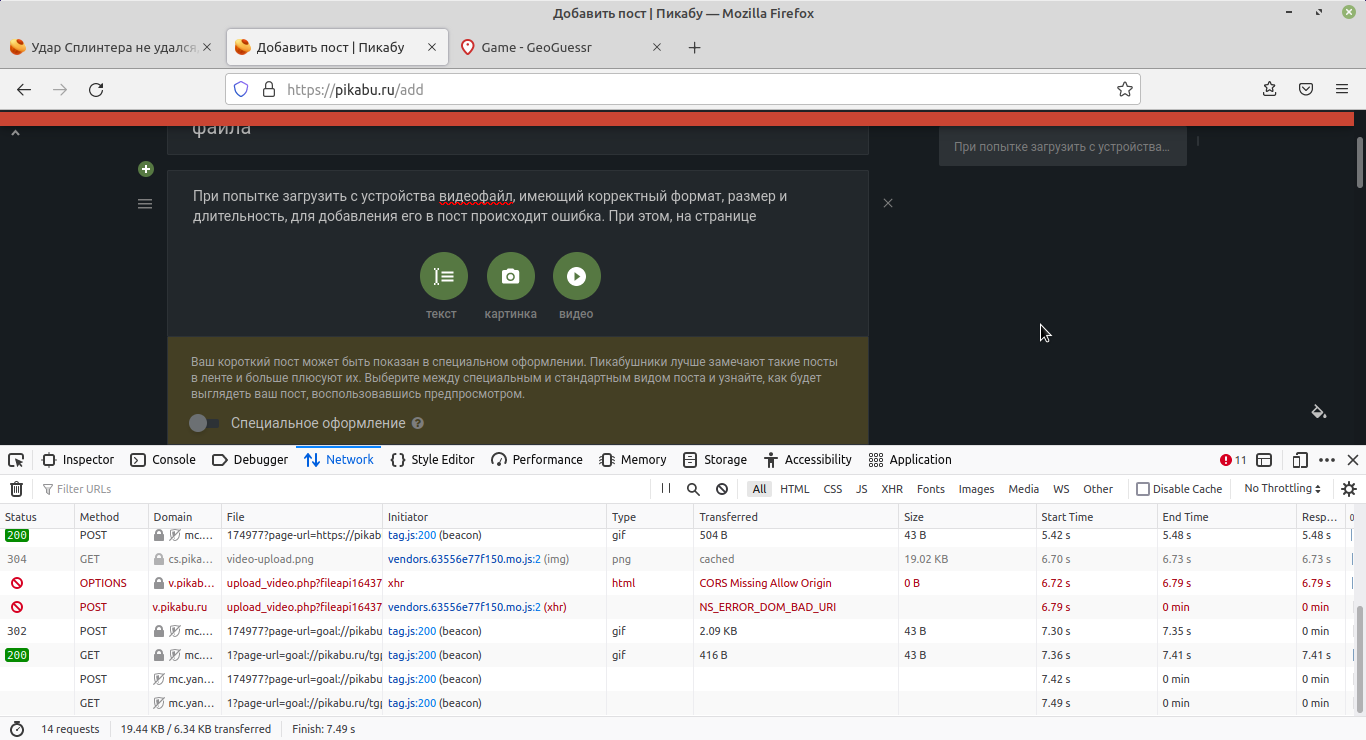
Task: Switch to the 'Удар Сплинтера' tab
Action: 112,47
